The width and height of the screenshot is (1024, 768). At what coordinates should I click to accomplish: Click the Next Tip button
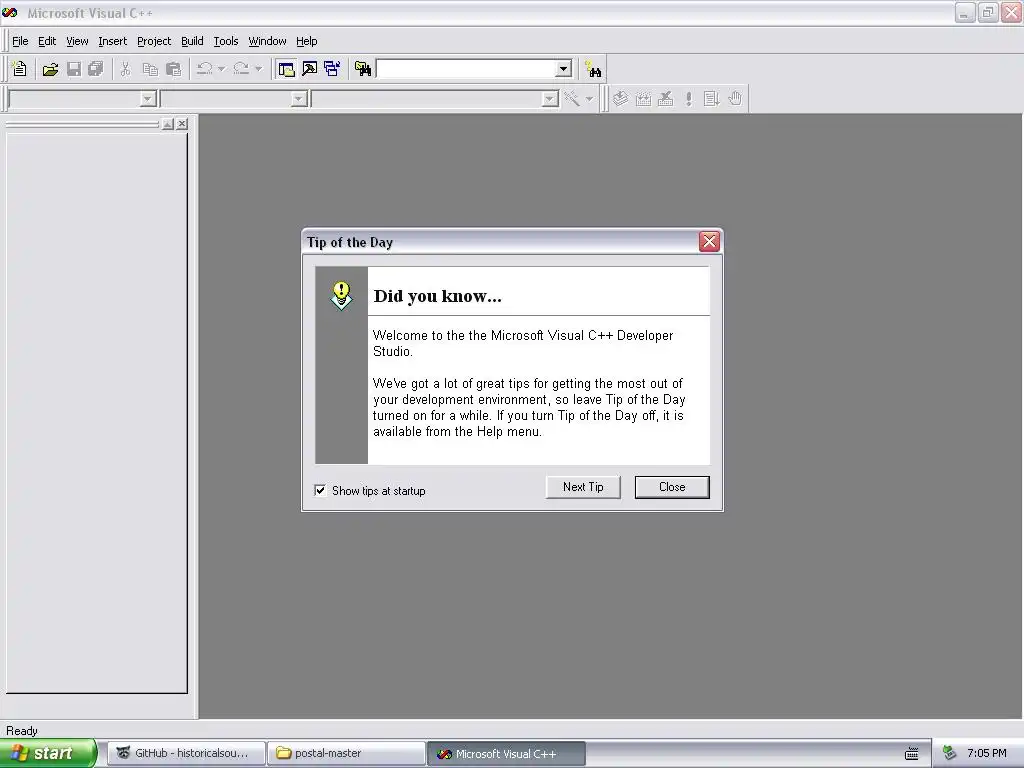click(x=583, y=487)
